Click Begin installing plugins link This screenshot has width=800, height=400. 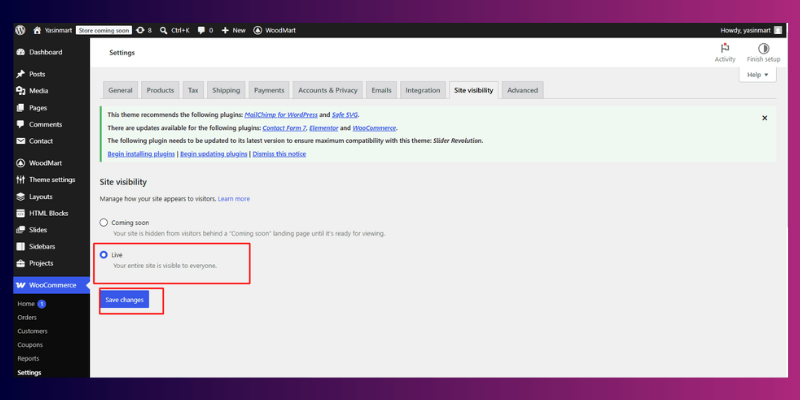click(141, 154)
